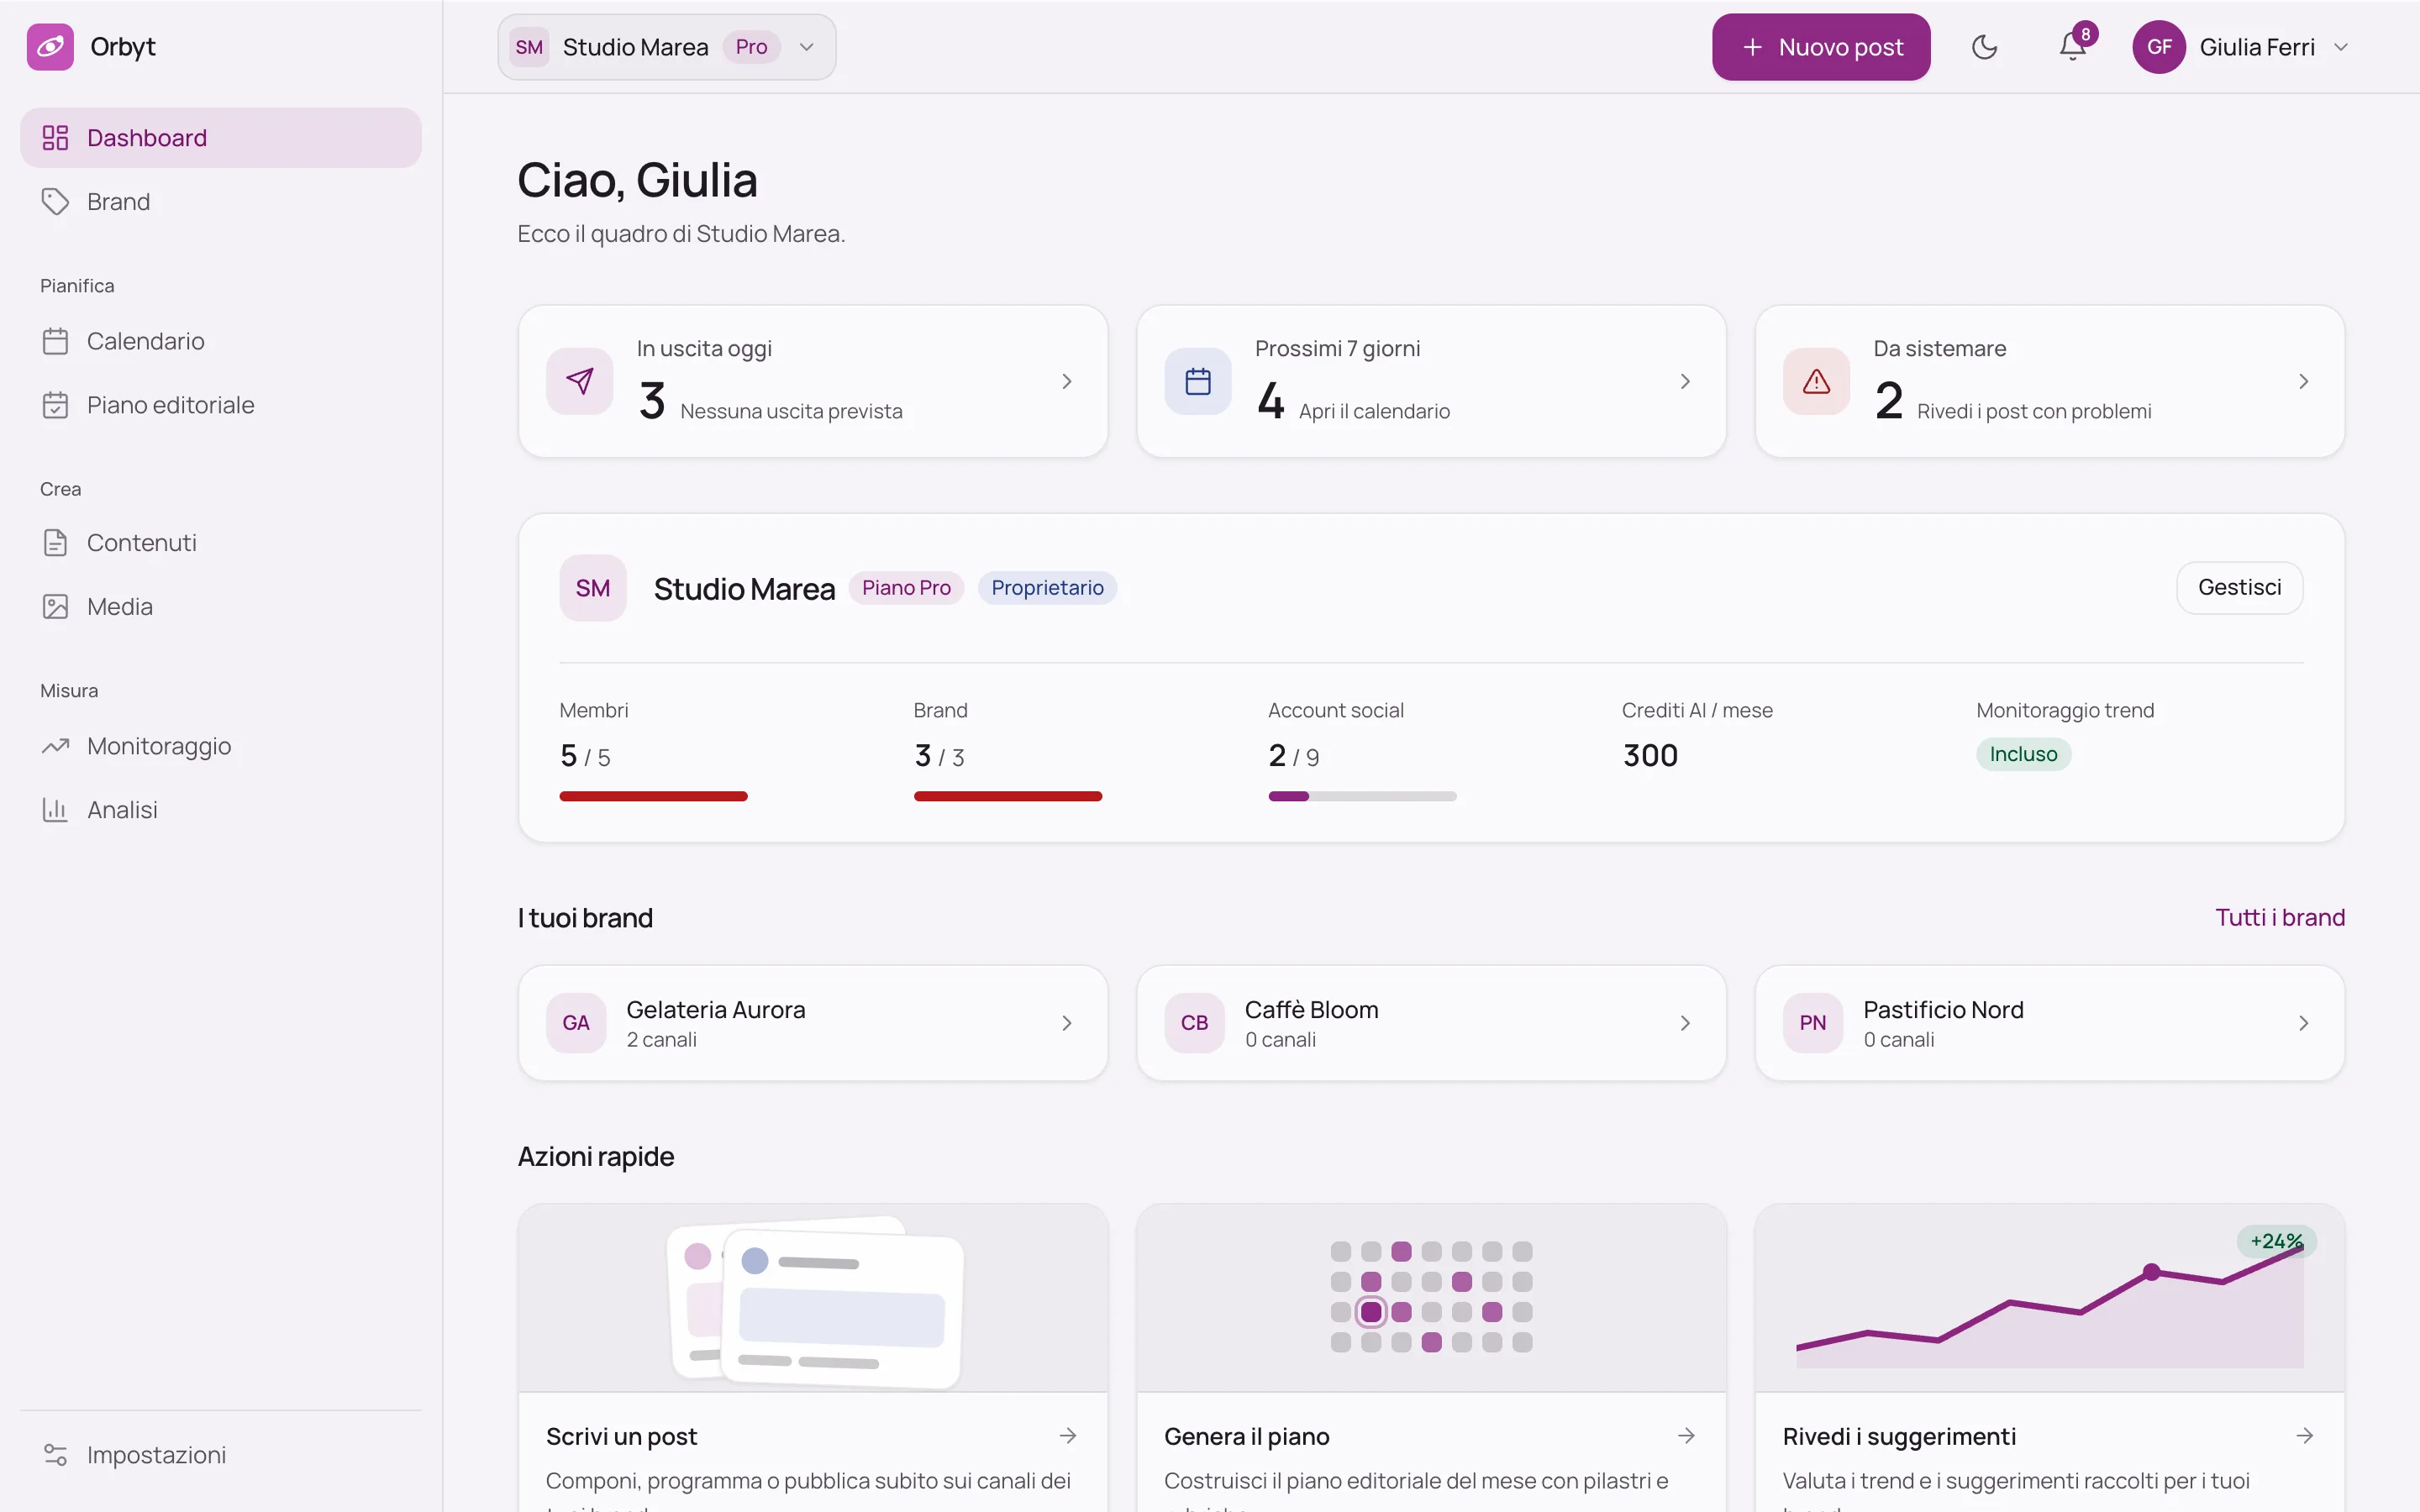The image size is (2420, 1512).
Task: Click the Impostazioni sliders icon
Action: click(x=55, y=1455)
